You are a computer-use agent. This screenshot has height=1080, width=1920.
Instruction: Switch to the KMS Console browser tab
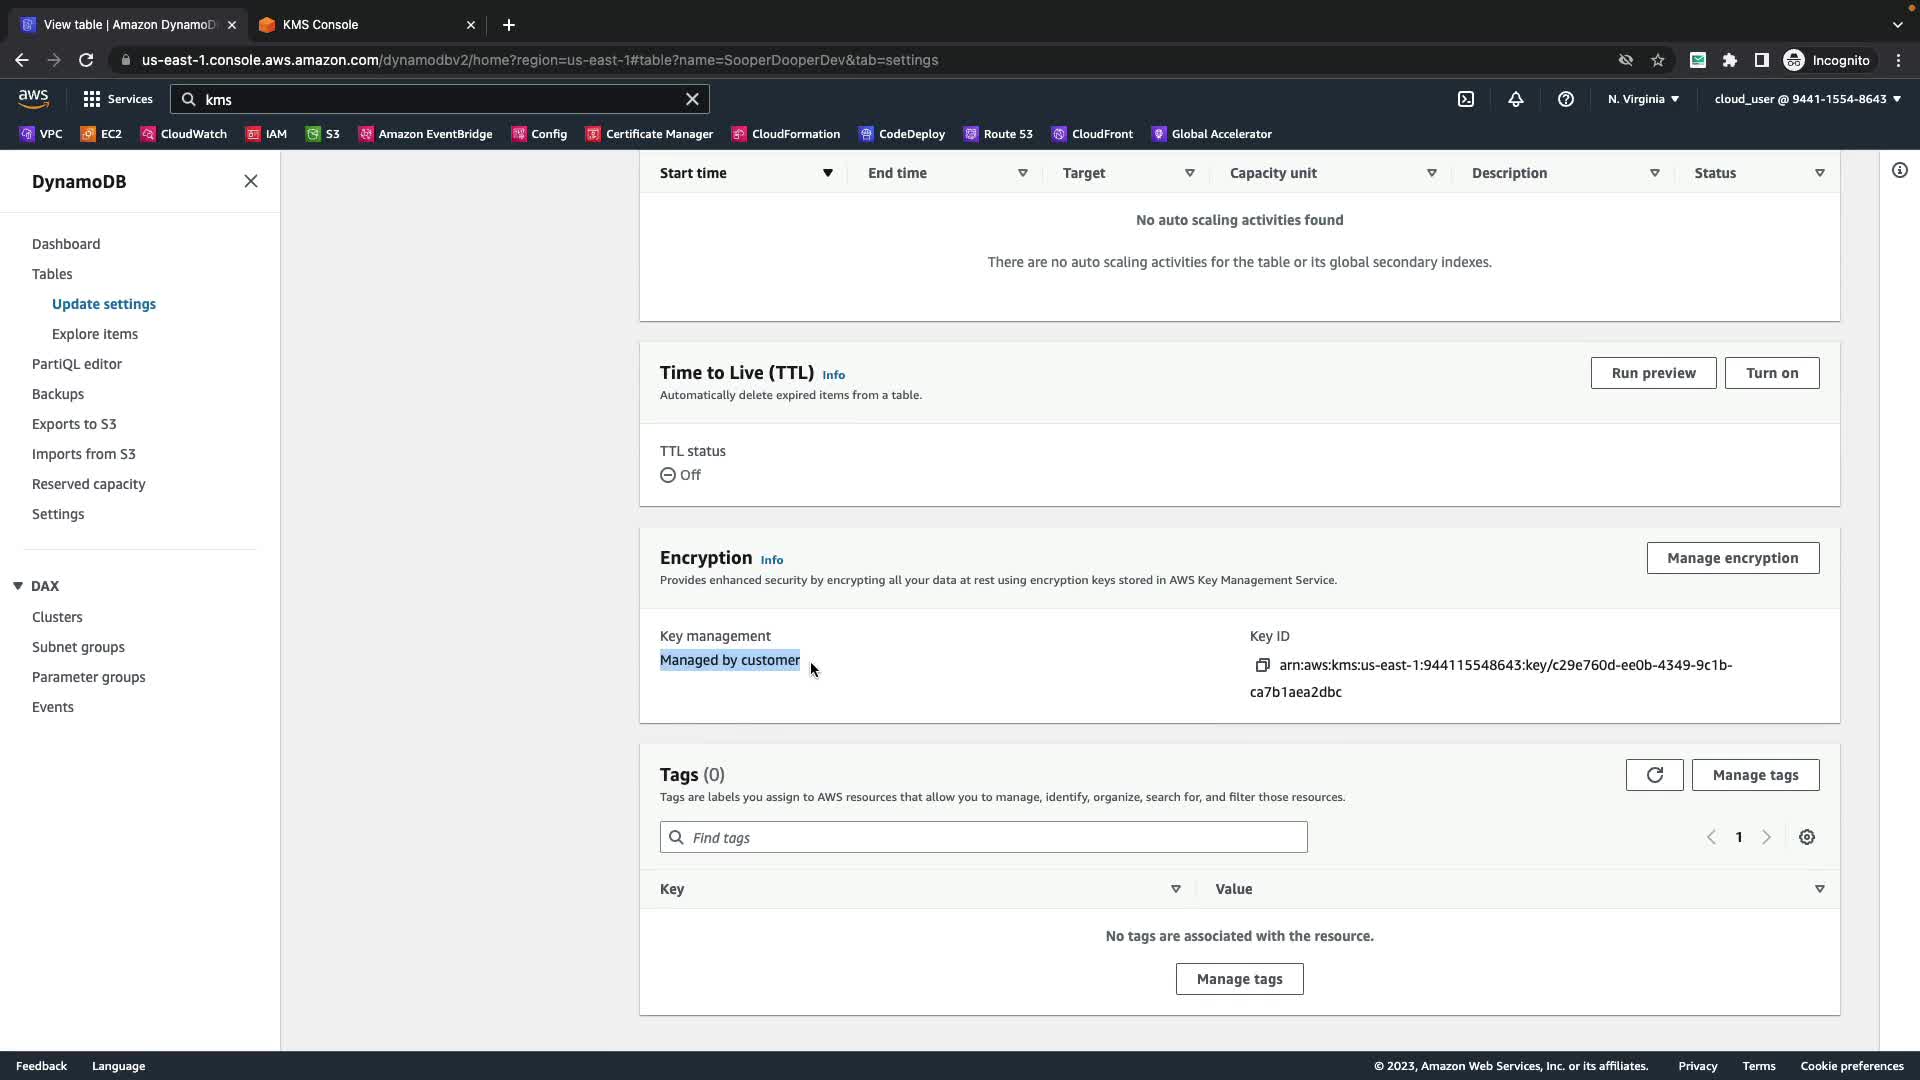(320, 24)
